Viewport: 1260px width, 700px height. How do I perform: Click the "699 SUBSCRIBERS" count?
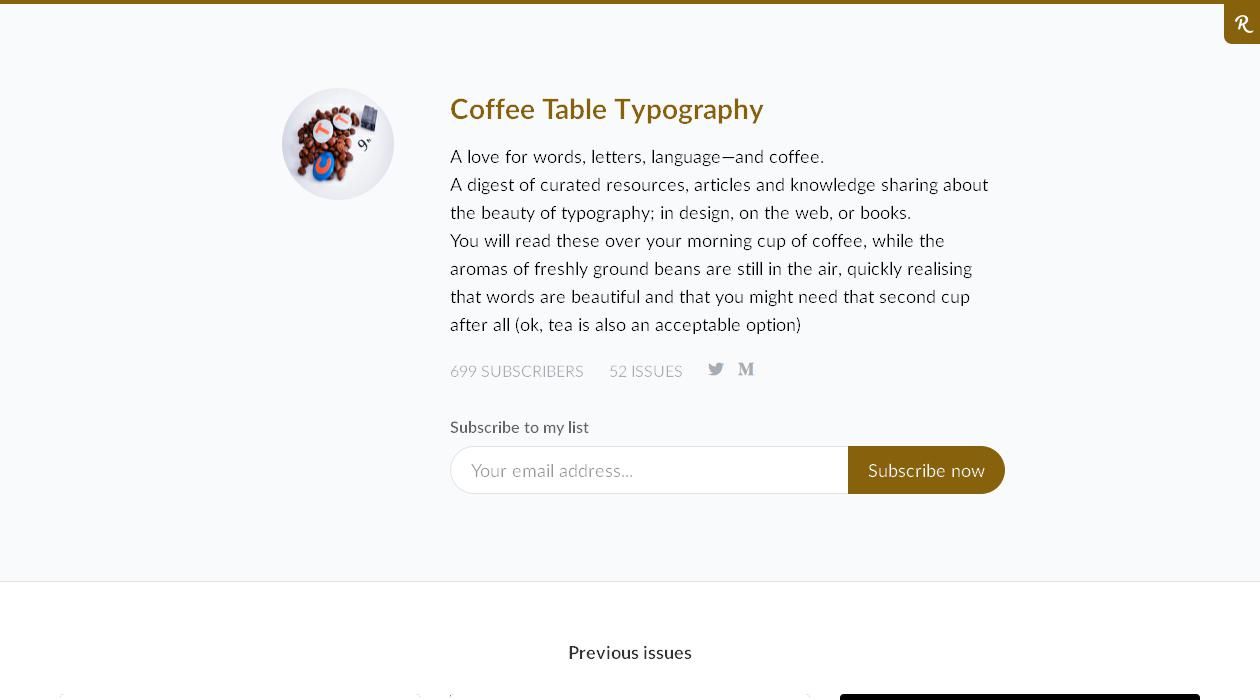coord(516,371)
